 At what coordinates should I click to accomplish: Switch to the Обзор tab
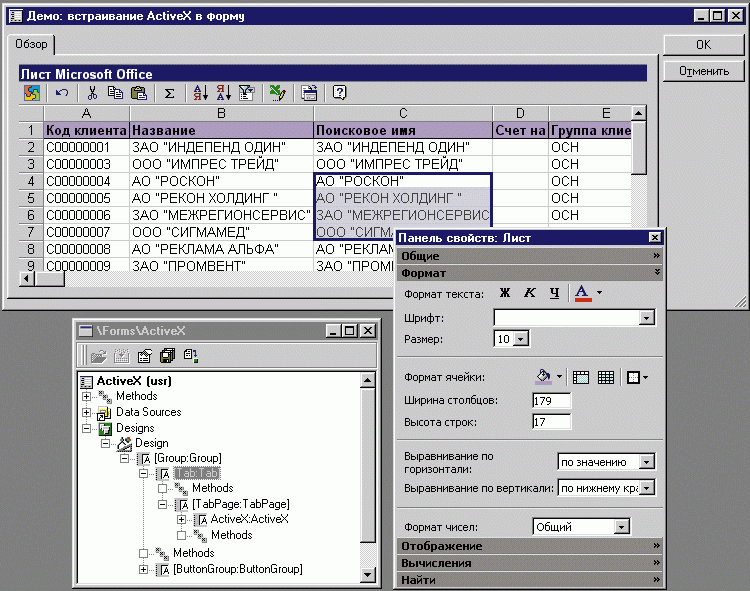click(x=31, y=44)
